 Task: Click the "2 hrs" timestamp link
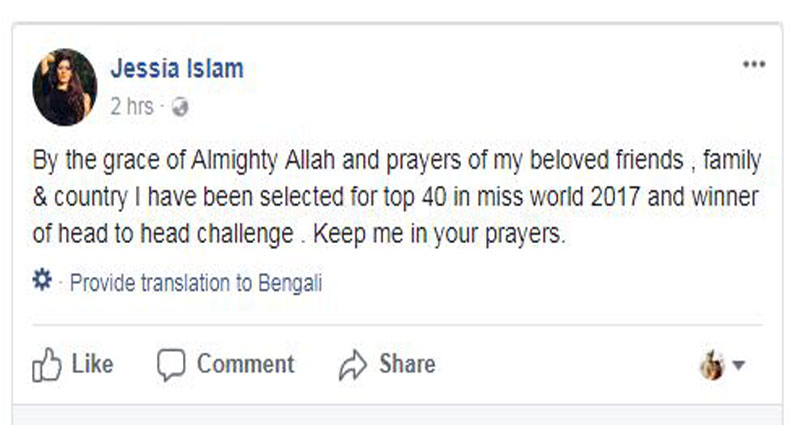pyautogui.click(x=131, y=106)
